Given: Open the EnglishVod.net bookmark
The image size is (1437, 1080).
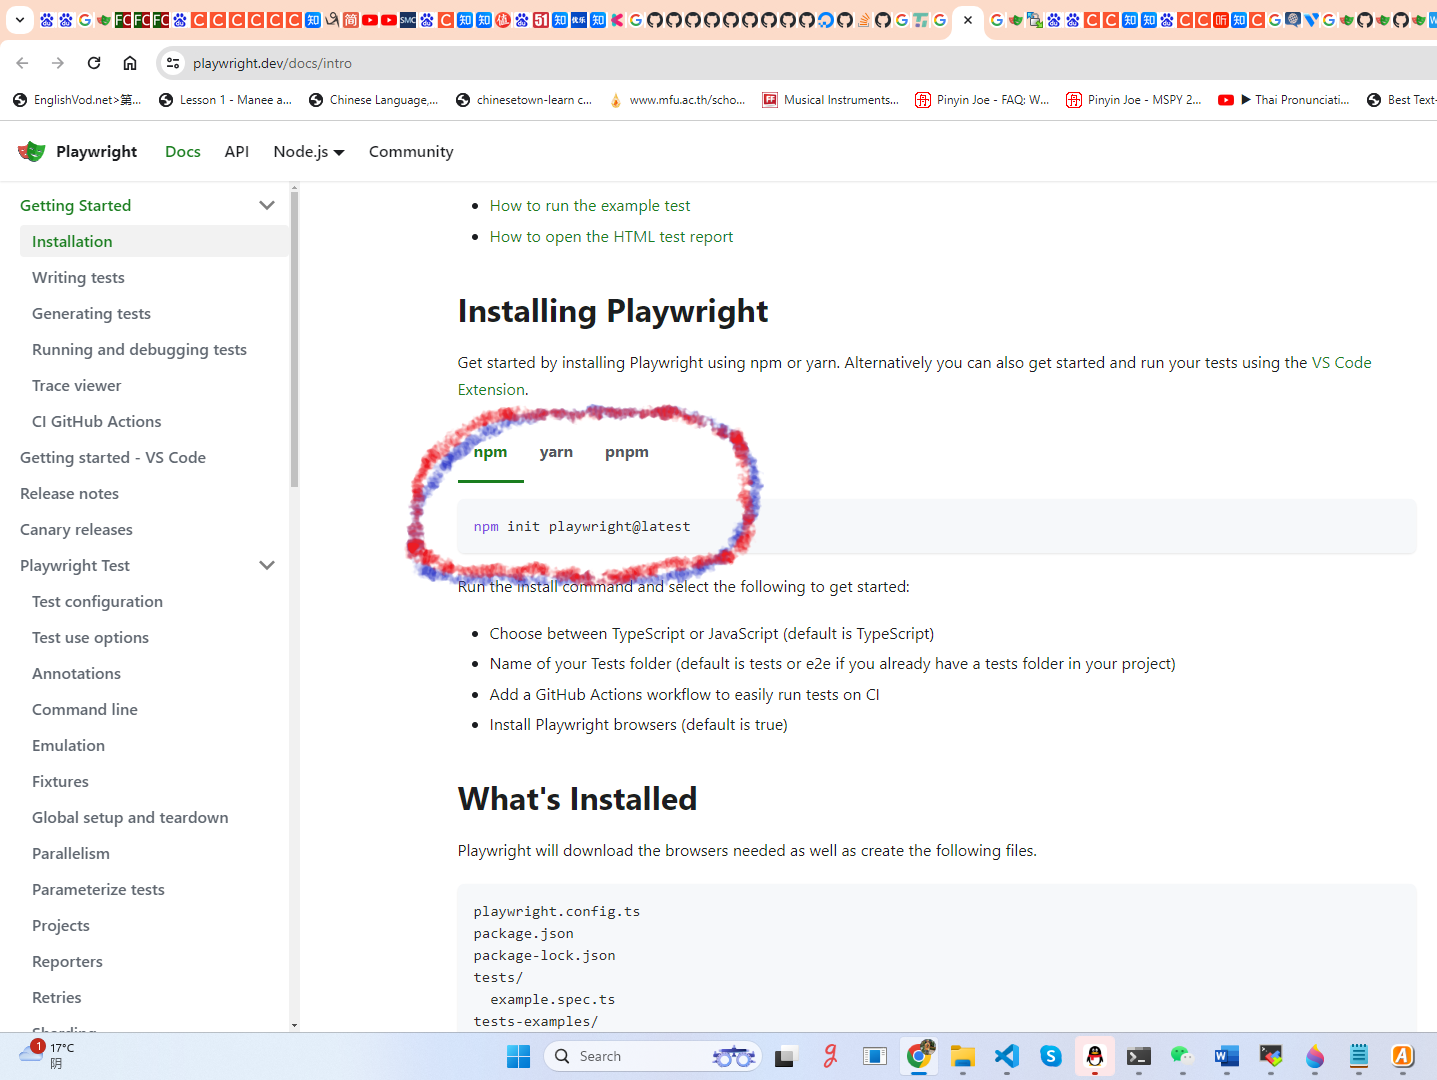Looking at the screenshot, I should click(77, 100).
